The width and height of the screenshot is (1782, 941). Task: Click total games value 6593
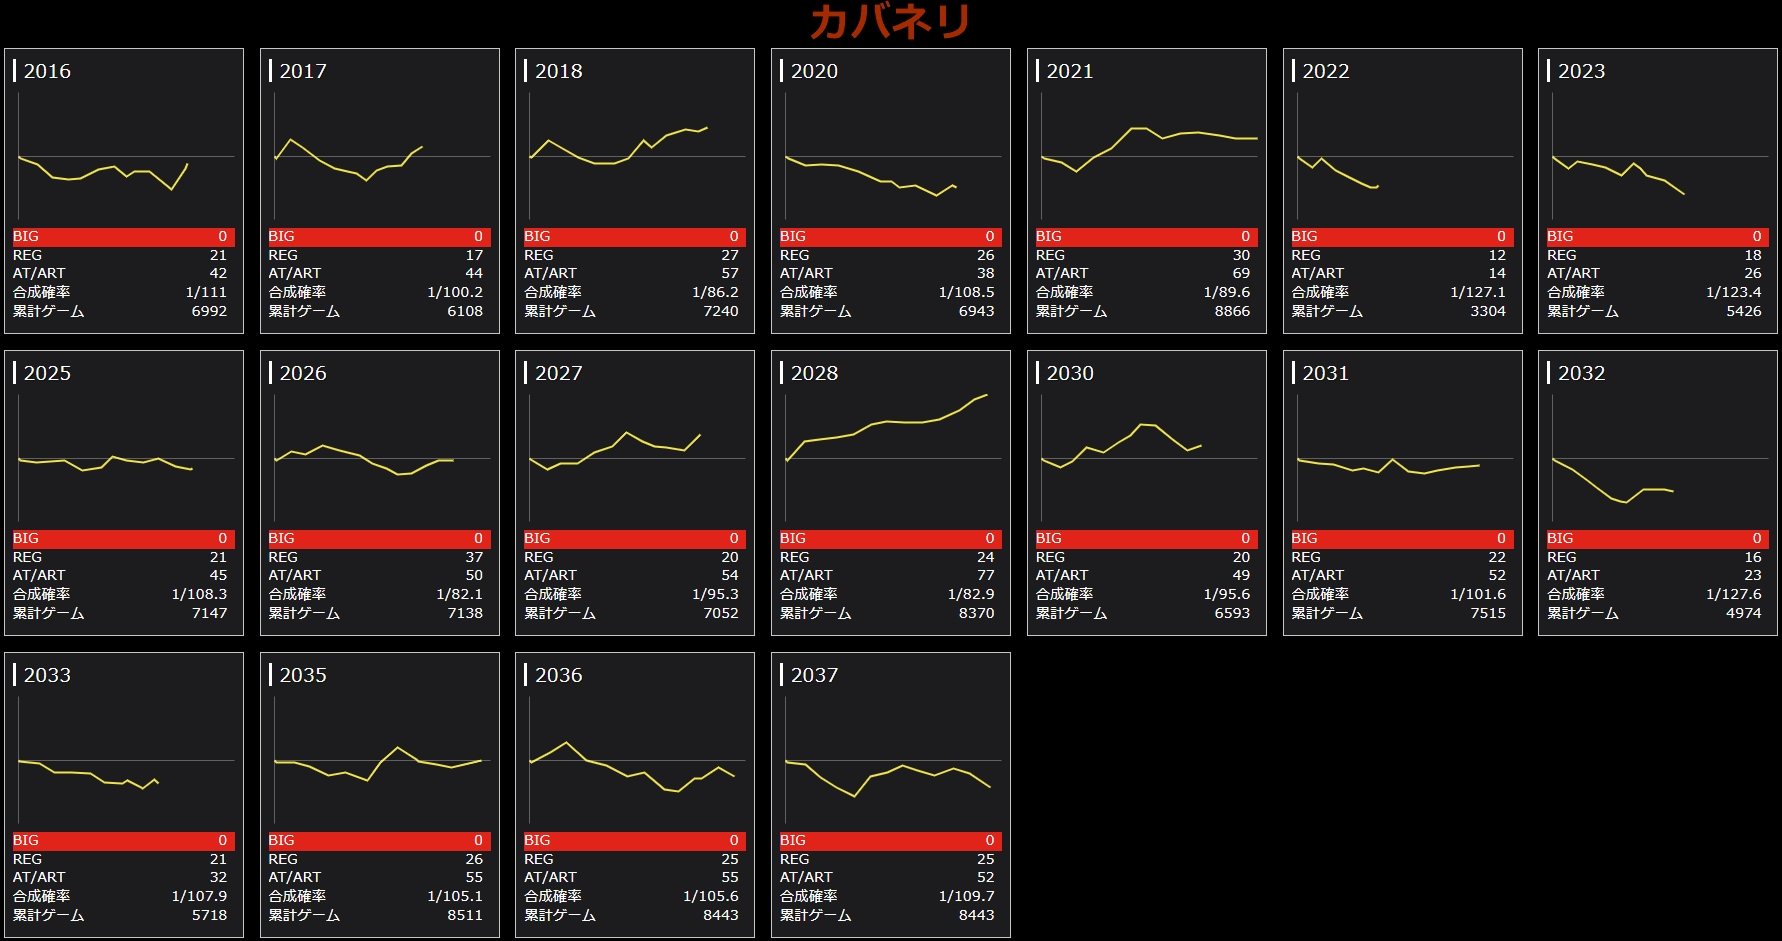[x=1232, y=613]
